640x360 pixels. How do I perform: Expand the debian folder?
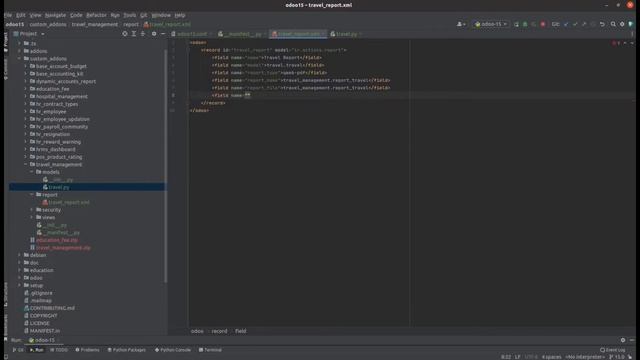[19, 255]
